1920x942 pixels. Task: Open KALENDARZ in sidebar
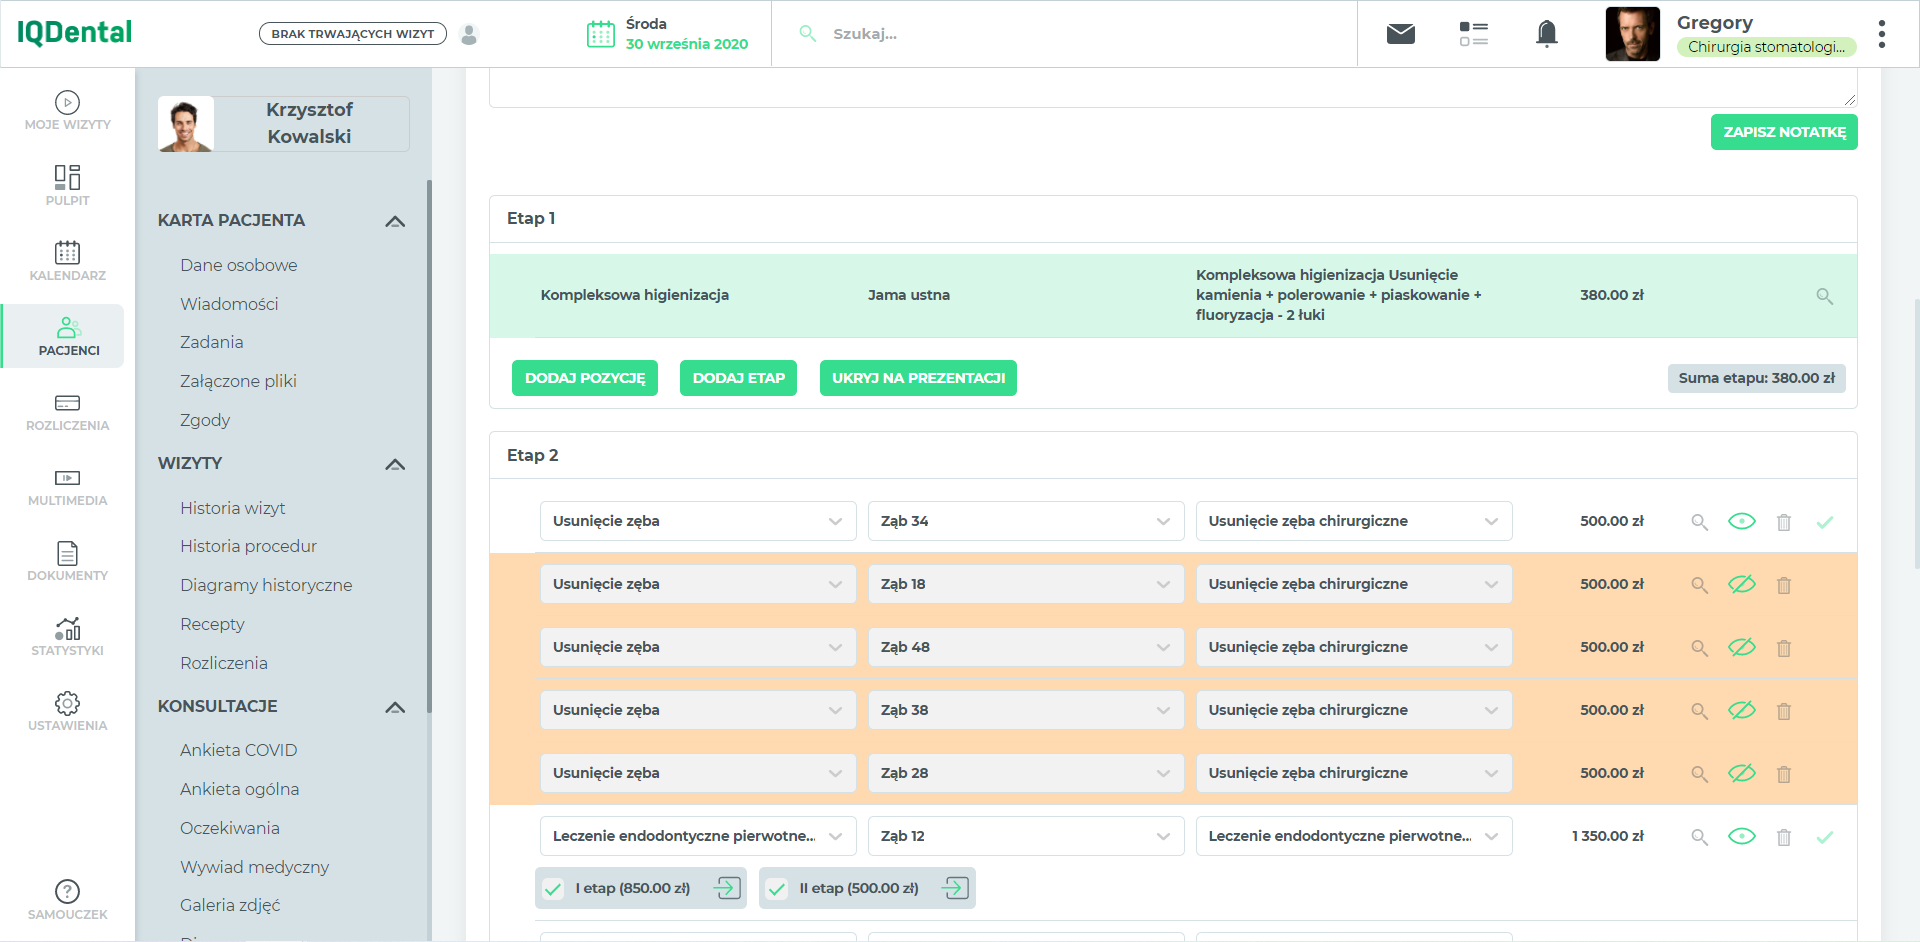[67, 261]
